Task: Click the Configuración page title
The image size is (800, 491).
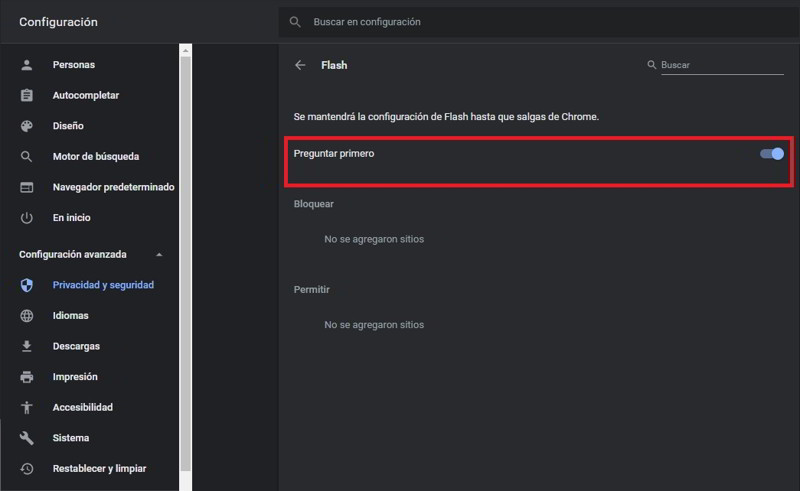Action: [x=58, y=22]
